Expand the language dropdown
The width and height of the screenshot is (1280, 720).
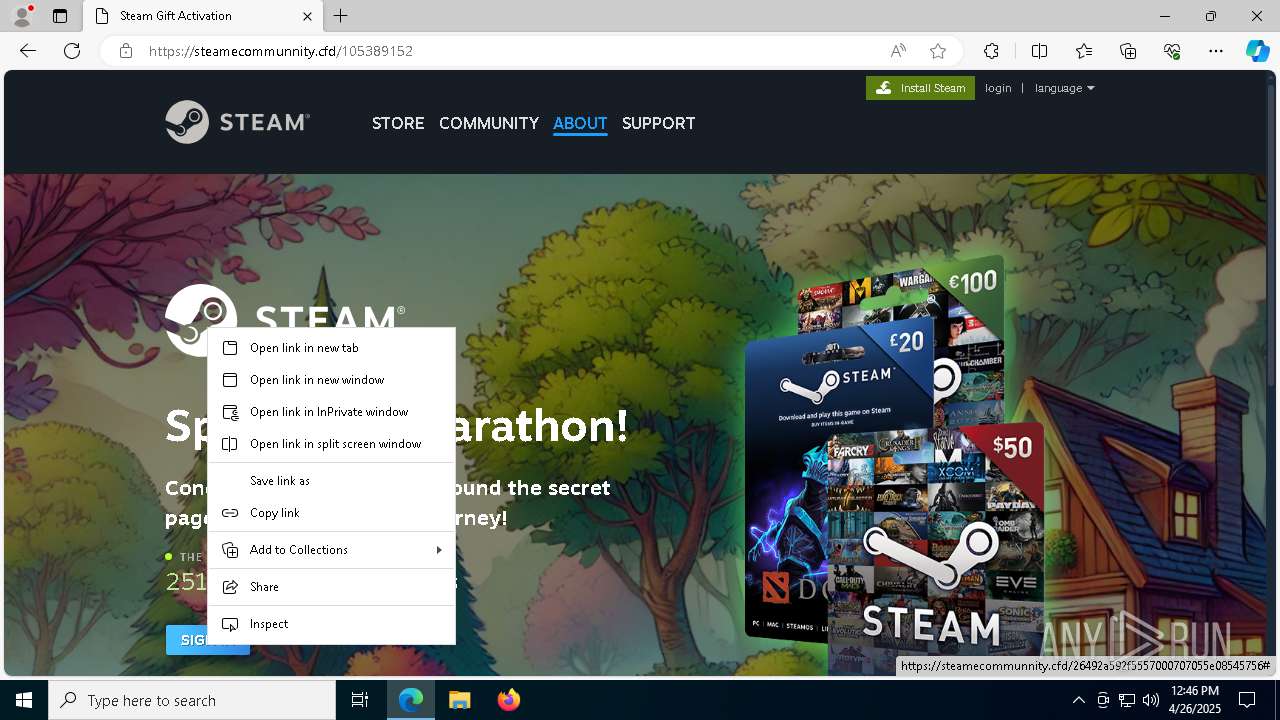pyautogui.click(x=1064, y=88)
